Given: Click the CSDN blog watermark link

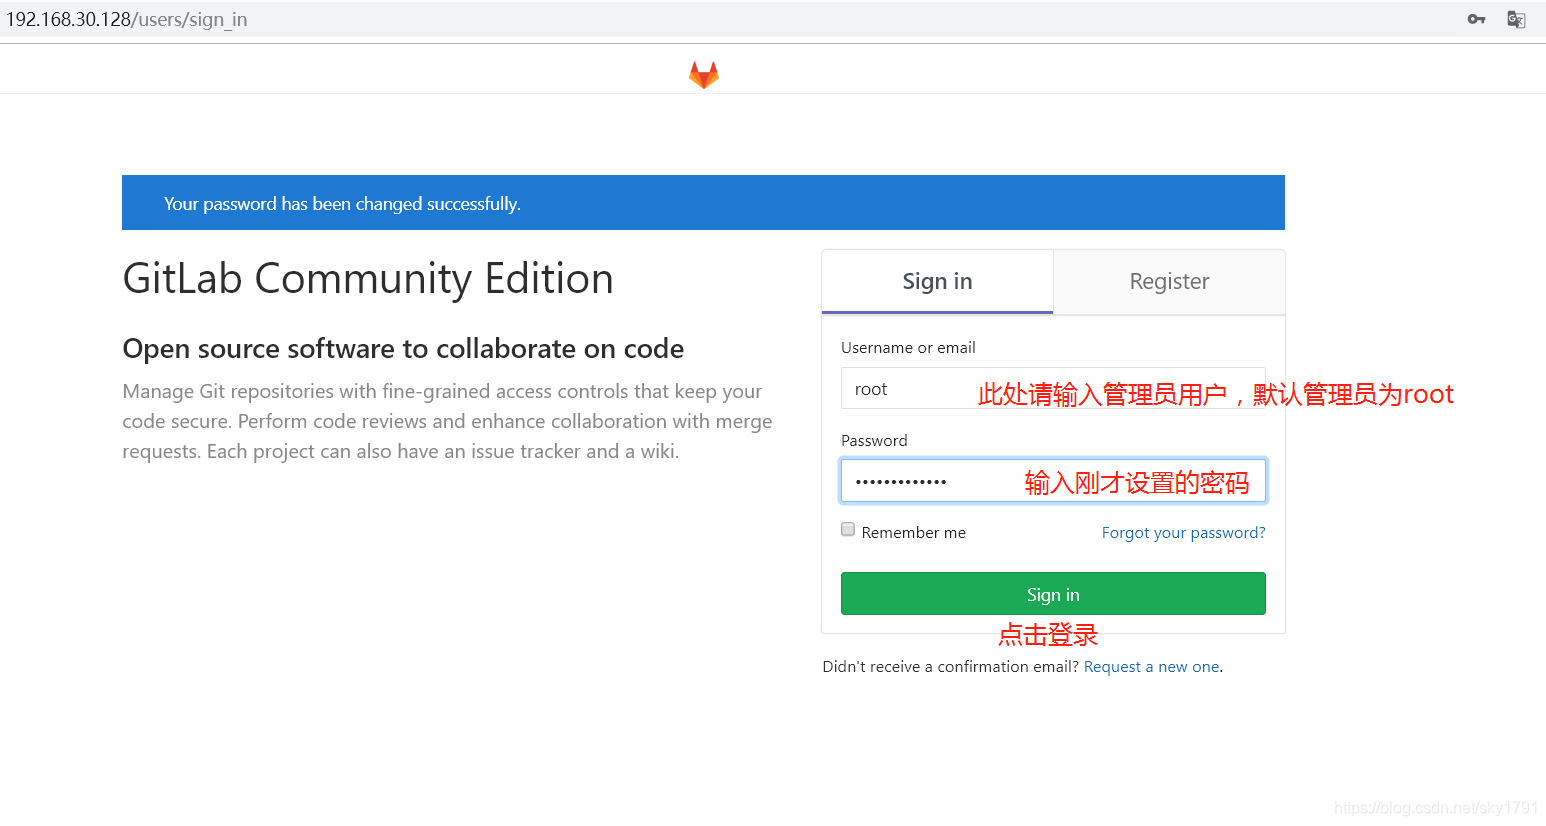Looking at the screenshot, I should 1437,807.
